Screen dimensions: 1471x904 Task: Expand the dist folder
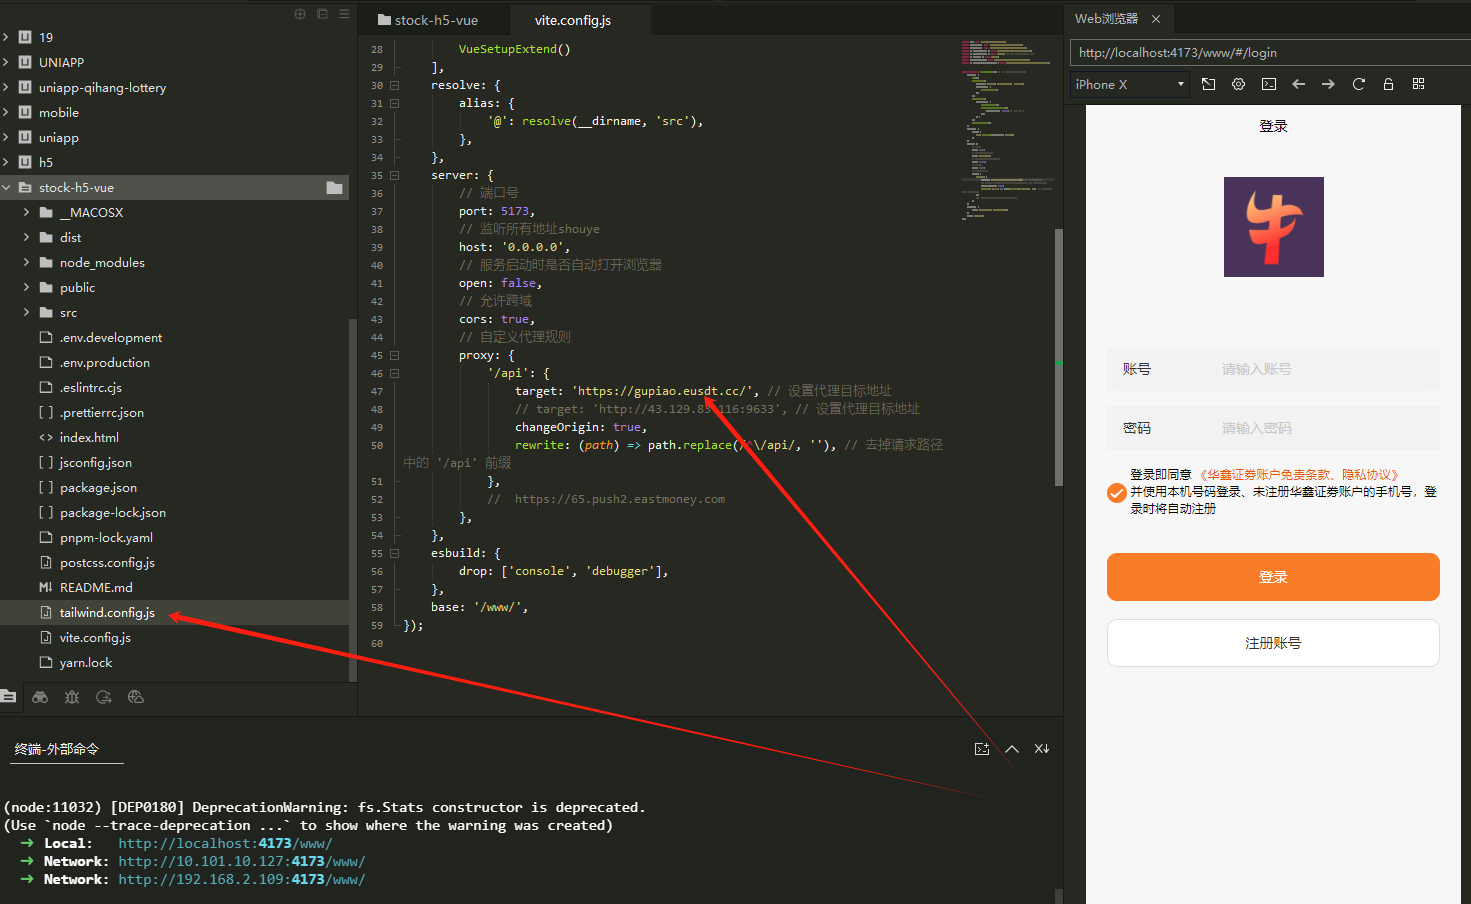(26, 237)
